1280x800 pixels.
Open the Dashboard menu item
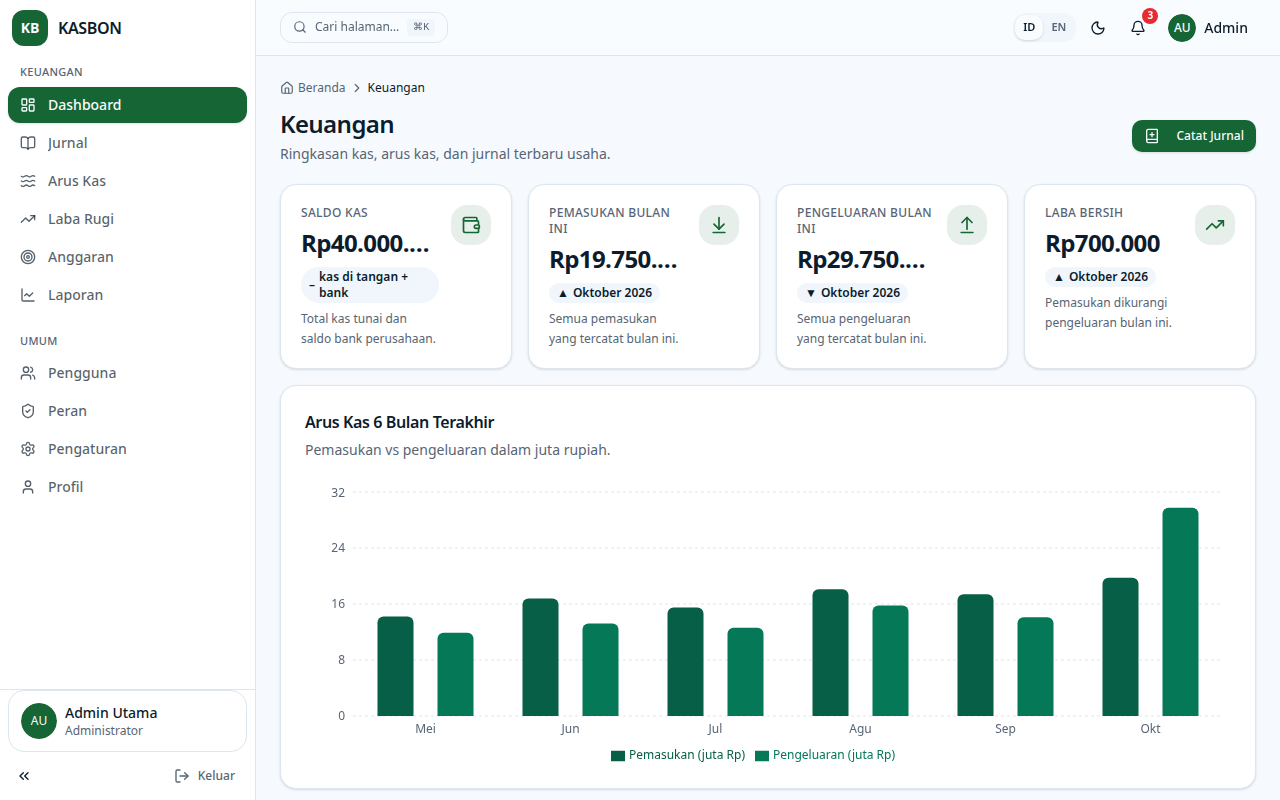[127, 105]
